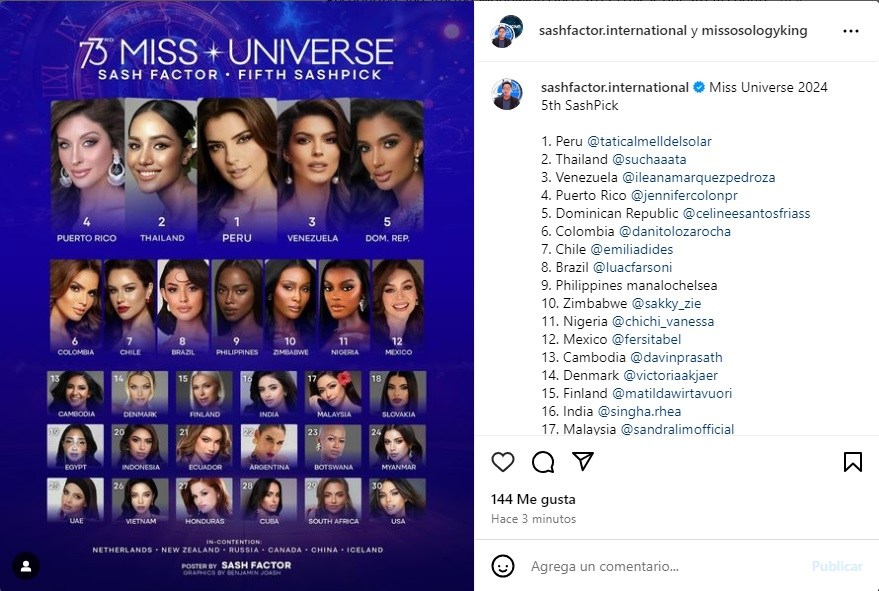The image size is (879, 591).
Task: Click the Miss Universe poster image
Action: click(237, 296)
